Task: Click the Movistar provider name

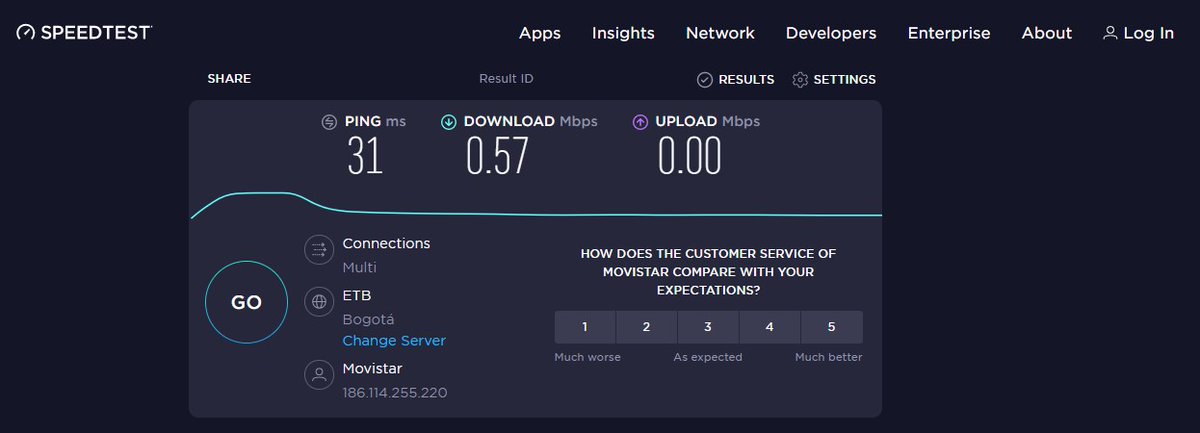Action: (374, 370)
